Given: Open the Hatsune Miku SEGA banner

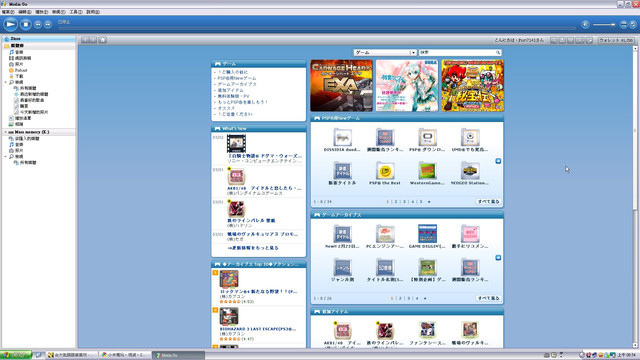Looking at the screenshot, I should [407, 86].
